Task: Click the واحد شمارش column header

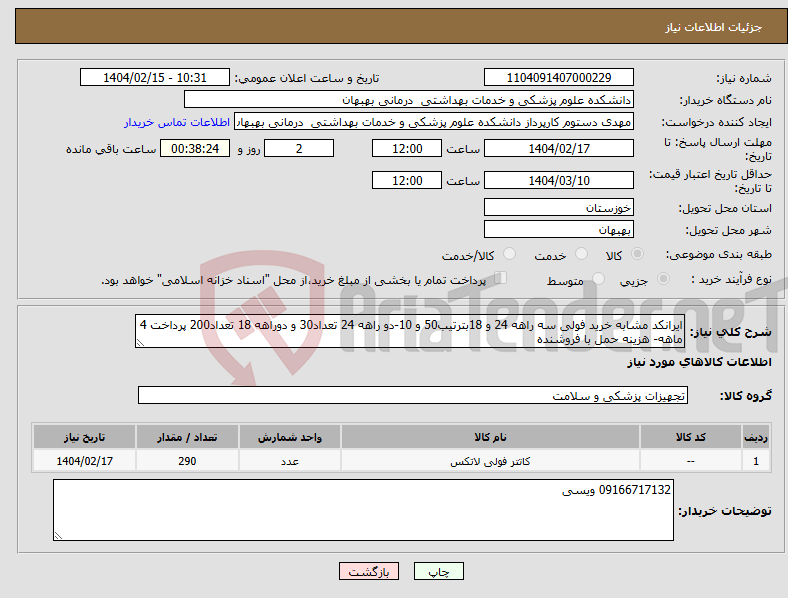Action: [290, 437]
